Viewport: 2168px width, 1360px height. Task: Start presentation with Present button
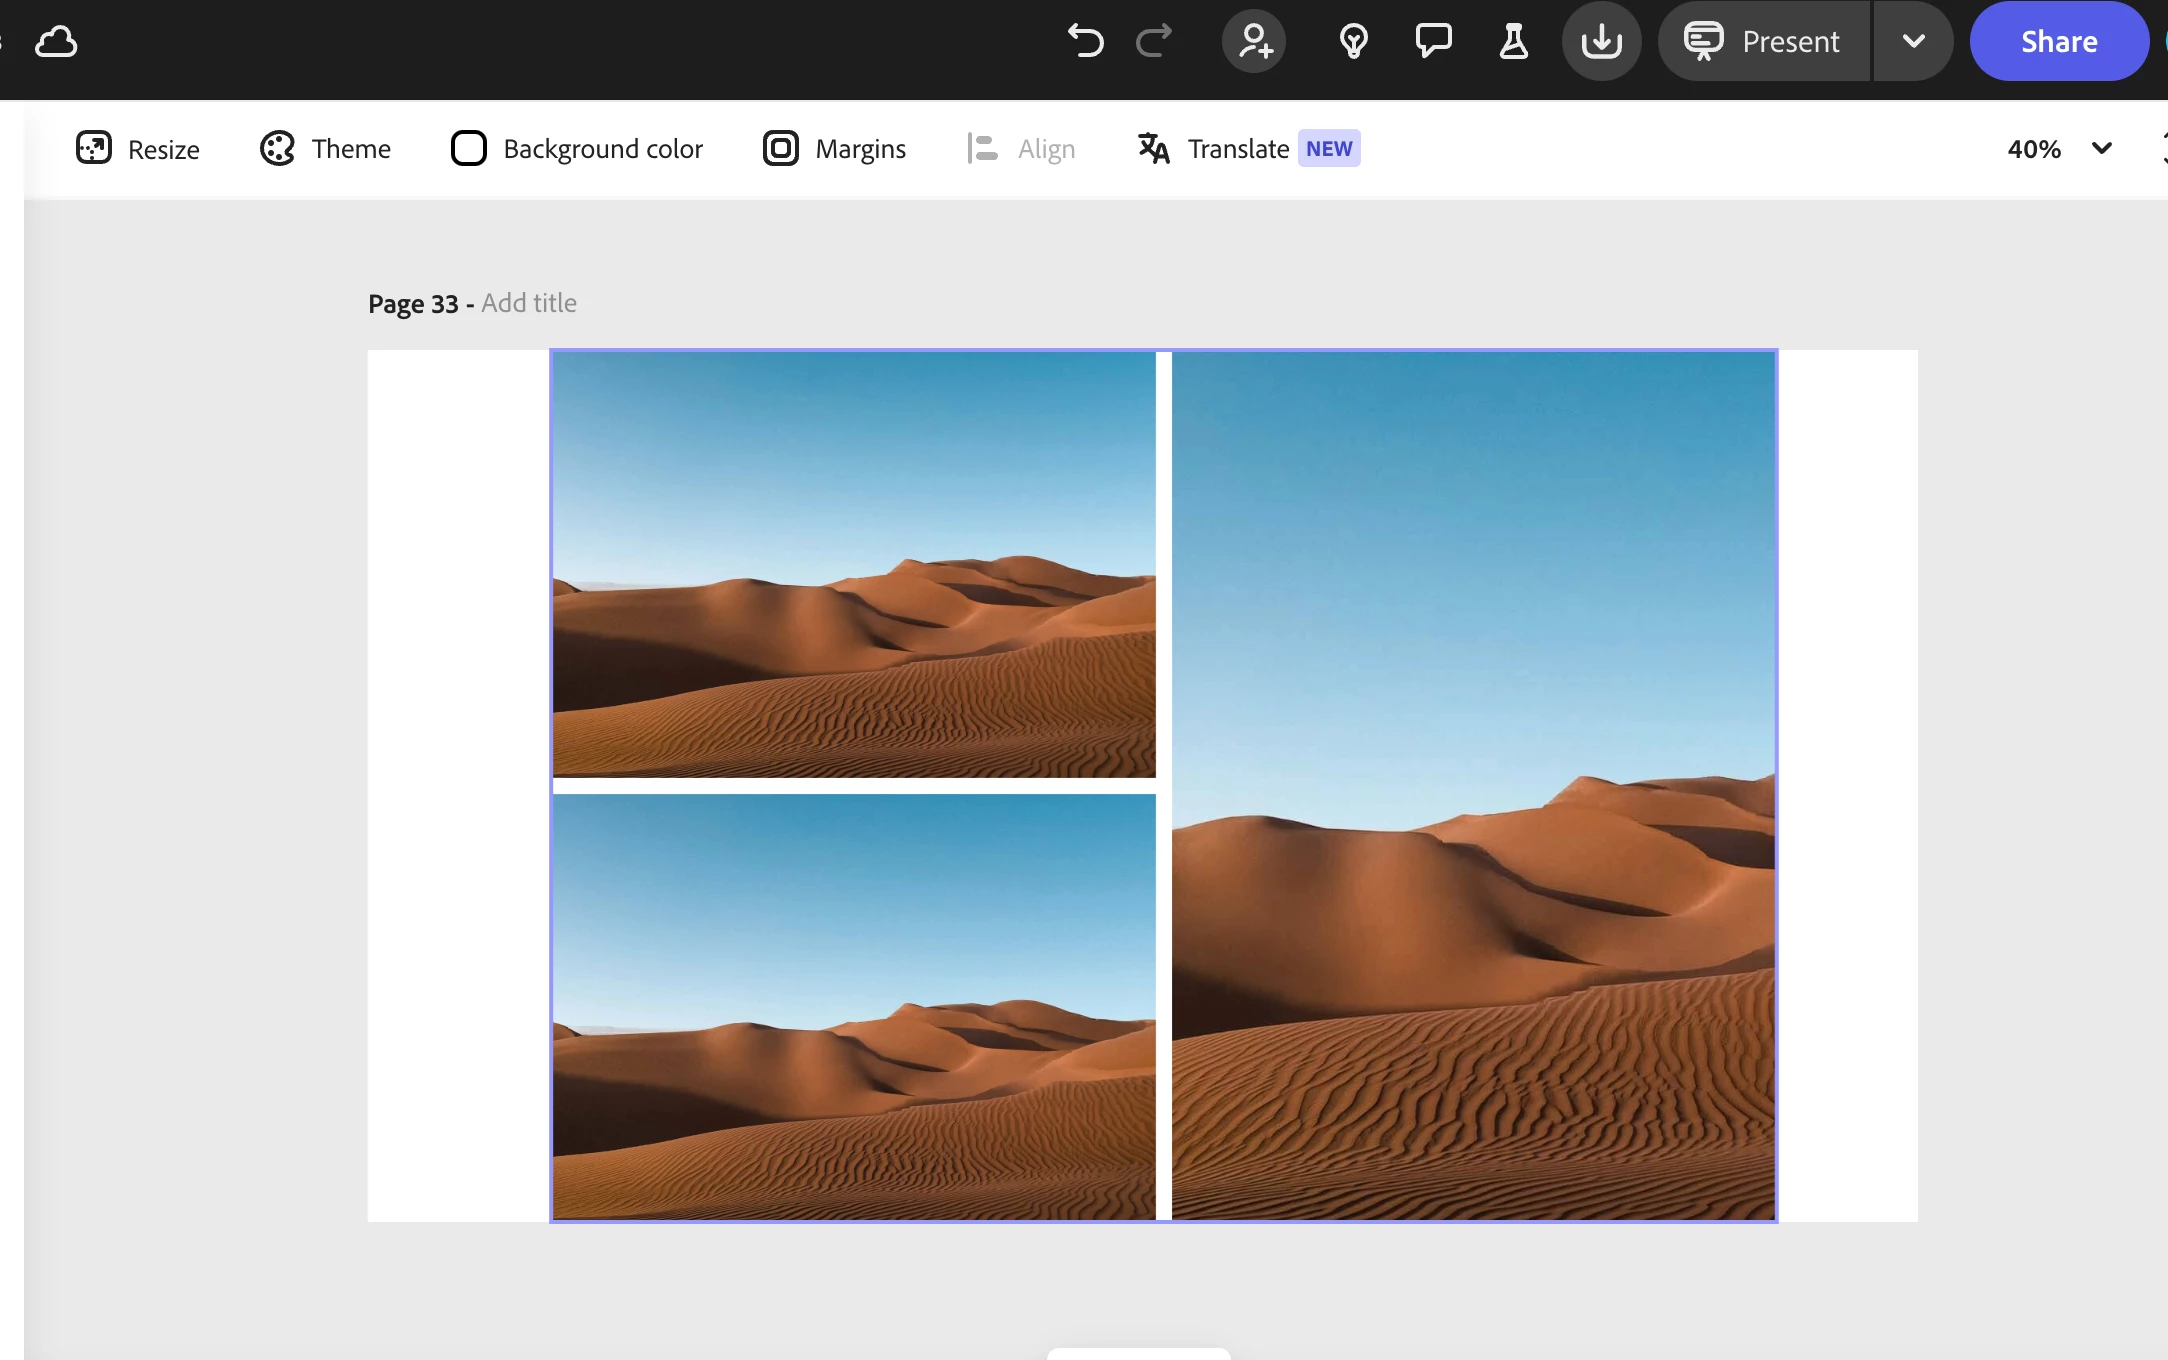[x=1764, y=42]
